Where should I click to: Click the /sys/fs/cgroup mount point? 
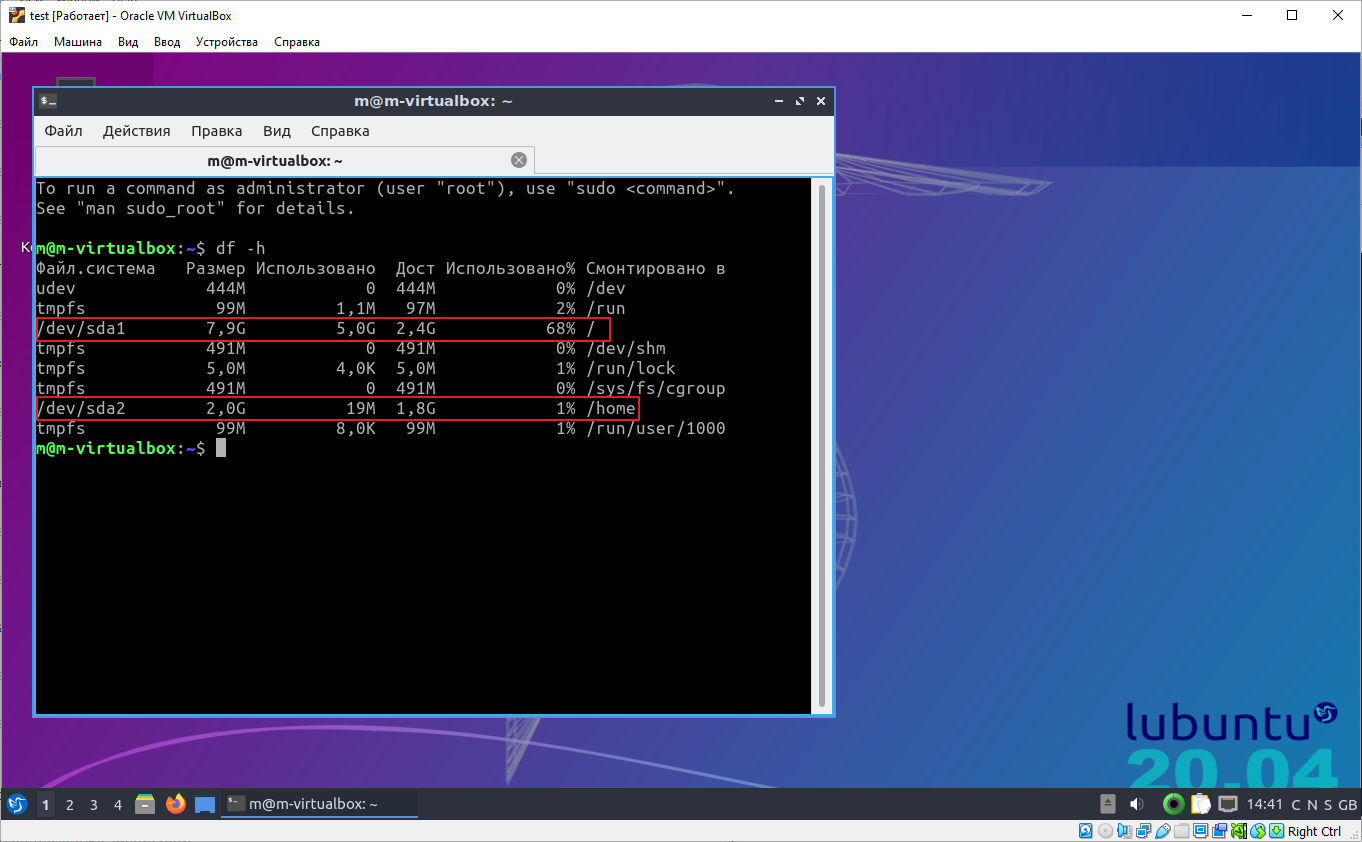[x=656, y=388]
